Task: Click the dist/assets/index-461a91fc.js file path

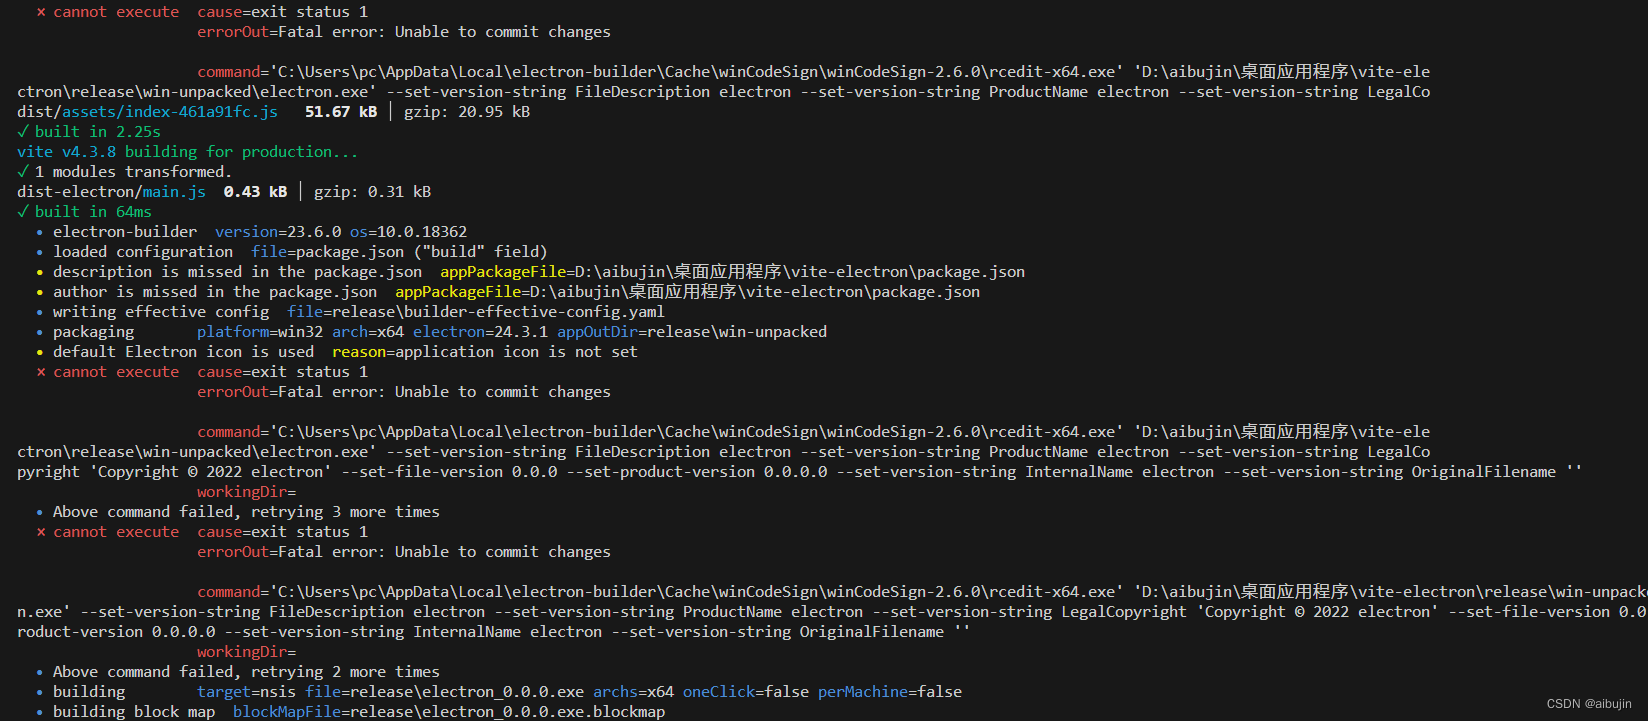Action: 148,112
